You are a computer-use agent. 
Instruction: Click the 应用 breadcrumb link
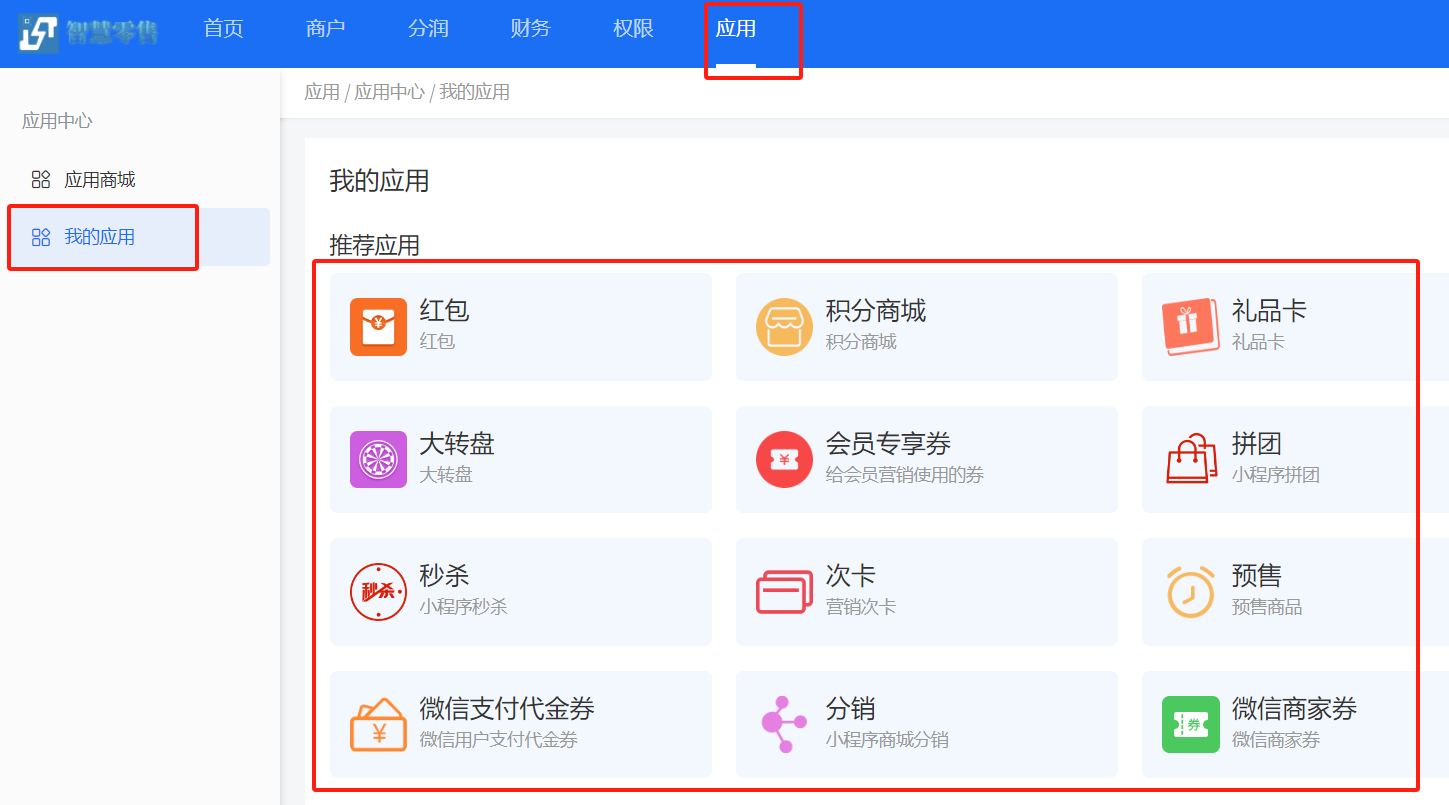click(322, 92)
